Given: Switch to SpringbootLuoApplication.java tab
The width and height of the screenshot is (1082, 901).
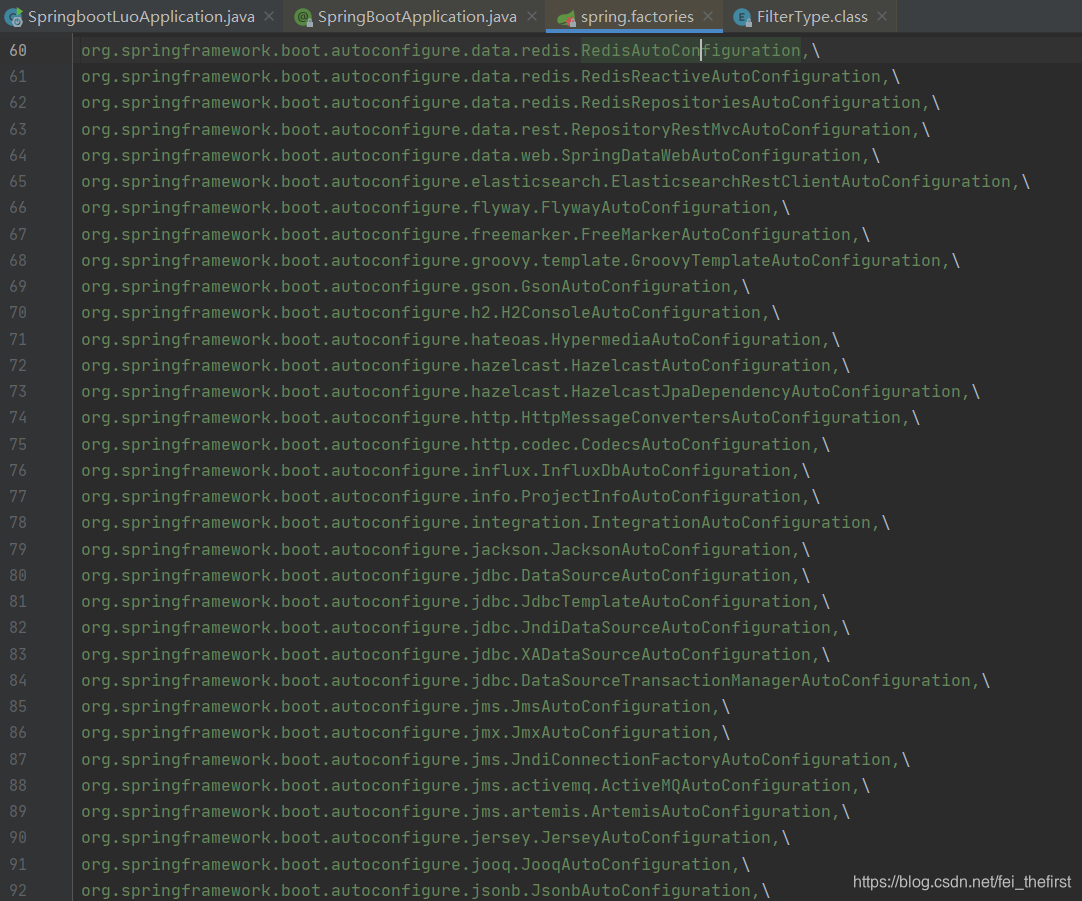Looking at the screenshot, I should tap(141, 17).
